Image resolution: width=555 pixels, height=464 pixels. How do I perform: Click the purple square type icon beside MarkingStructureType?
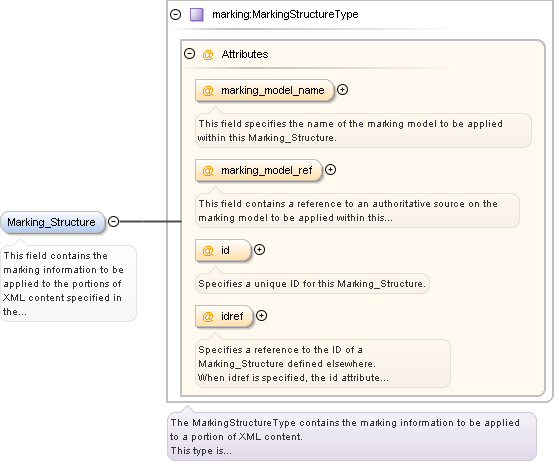tap(196, 15)
